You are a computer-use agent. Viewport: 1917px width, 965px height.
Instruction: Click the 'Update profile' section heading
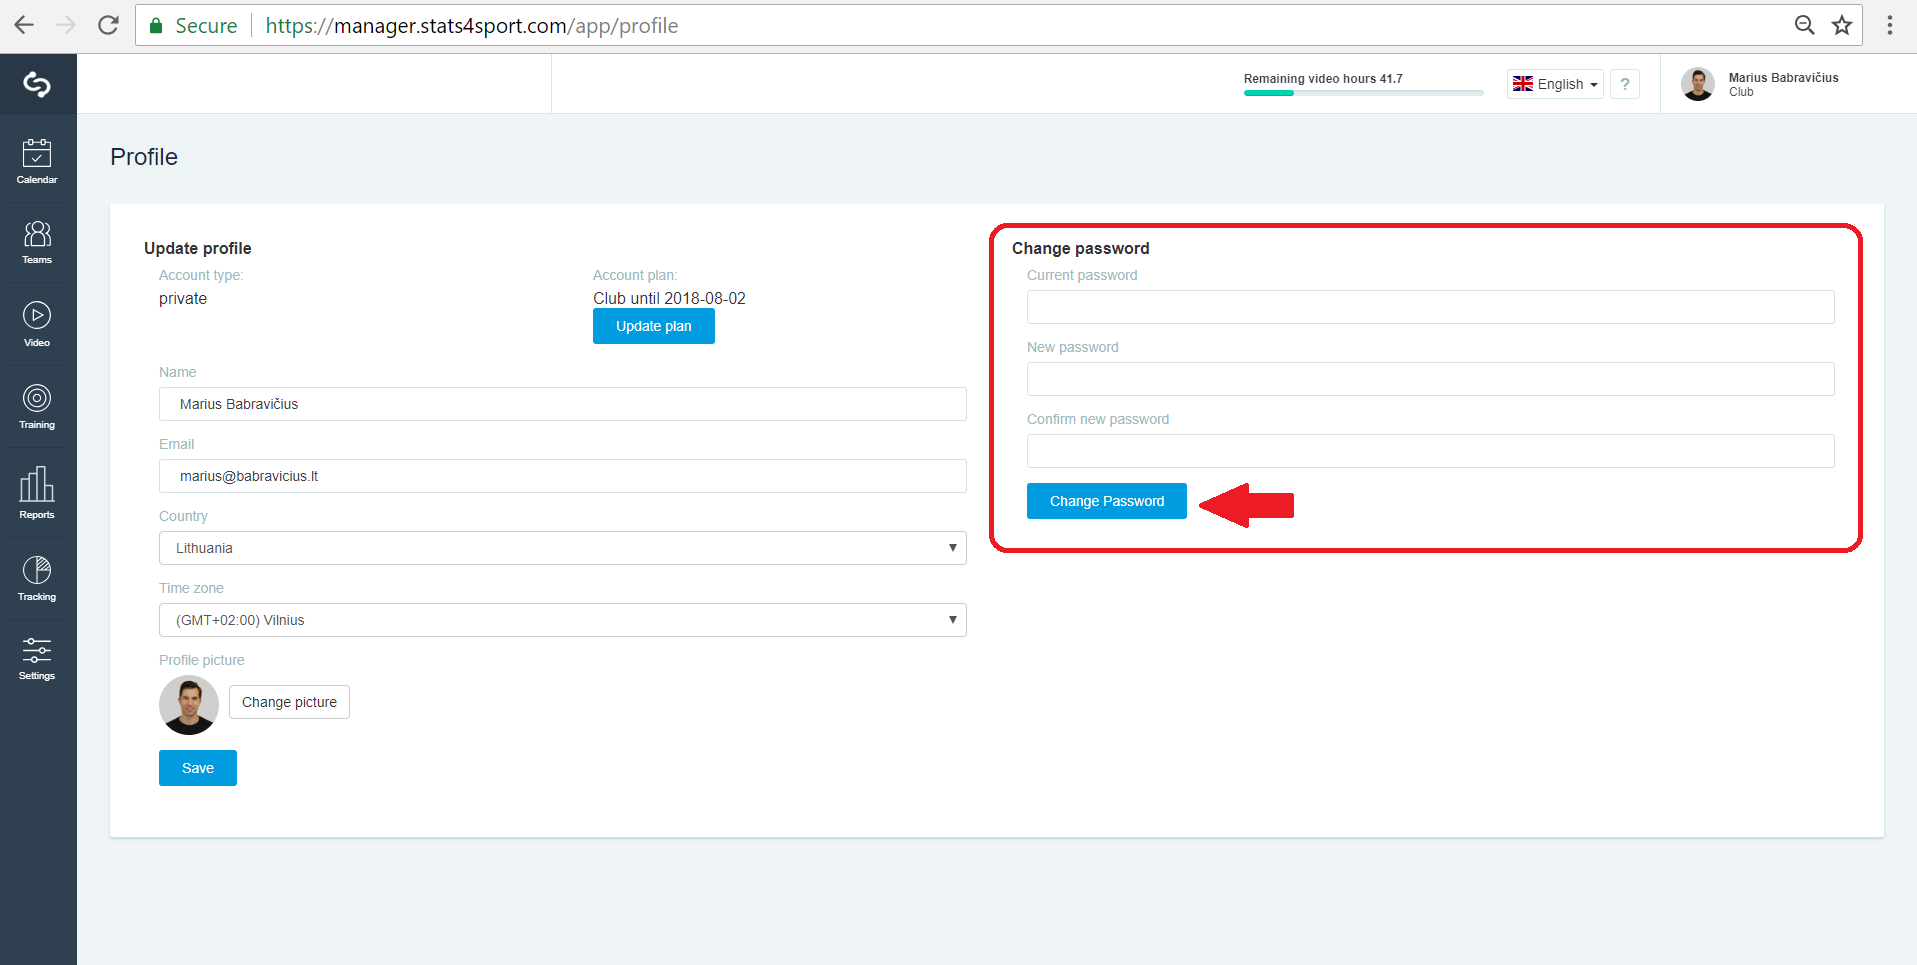pos(198,248)
